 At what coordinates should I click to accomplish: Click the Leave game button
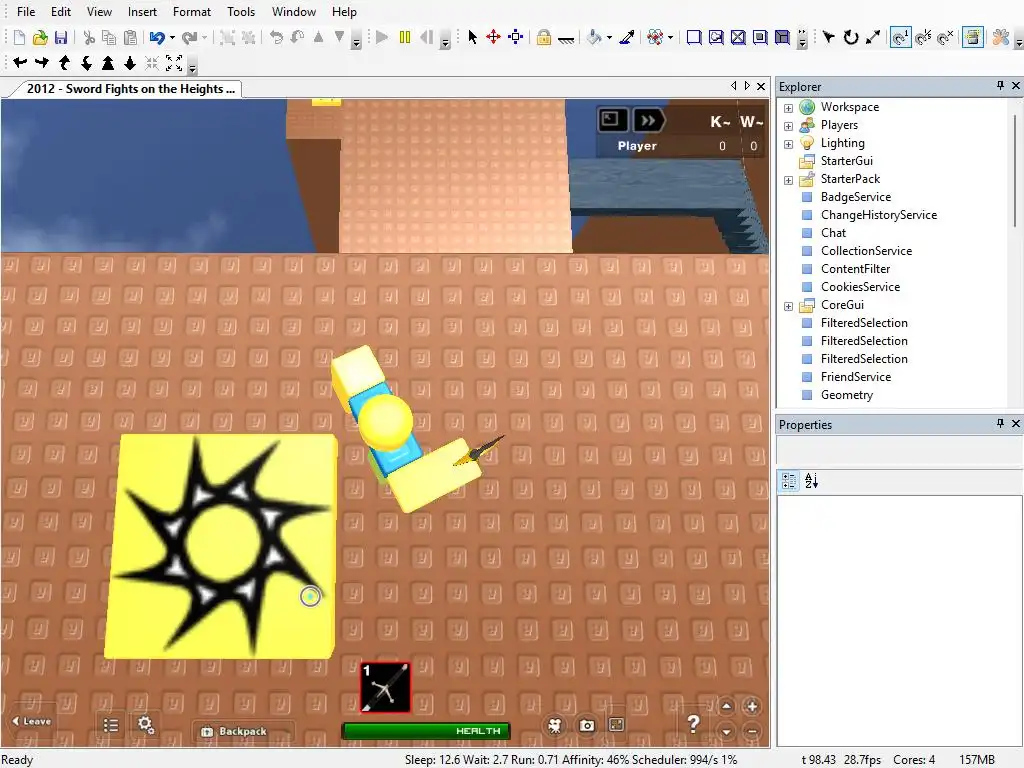pos(31,721)
